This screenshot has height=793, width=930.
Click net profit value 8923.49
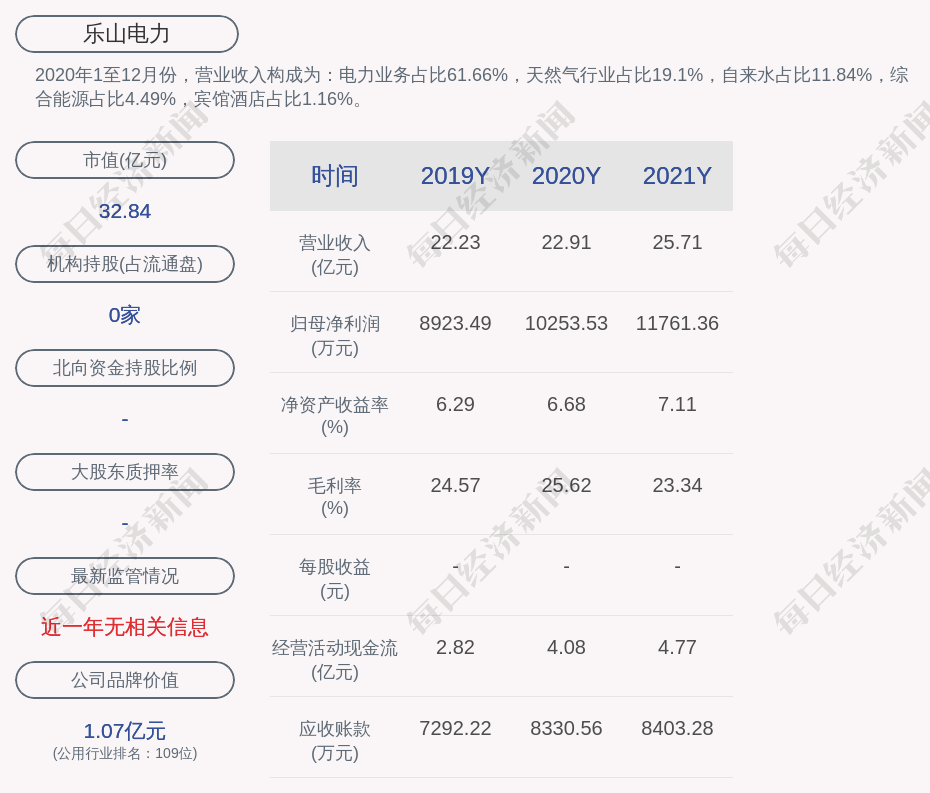click(x=455, y=323)
